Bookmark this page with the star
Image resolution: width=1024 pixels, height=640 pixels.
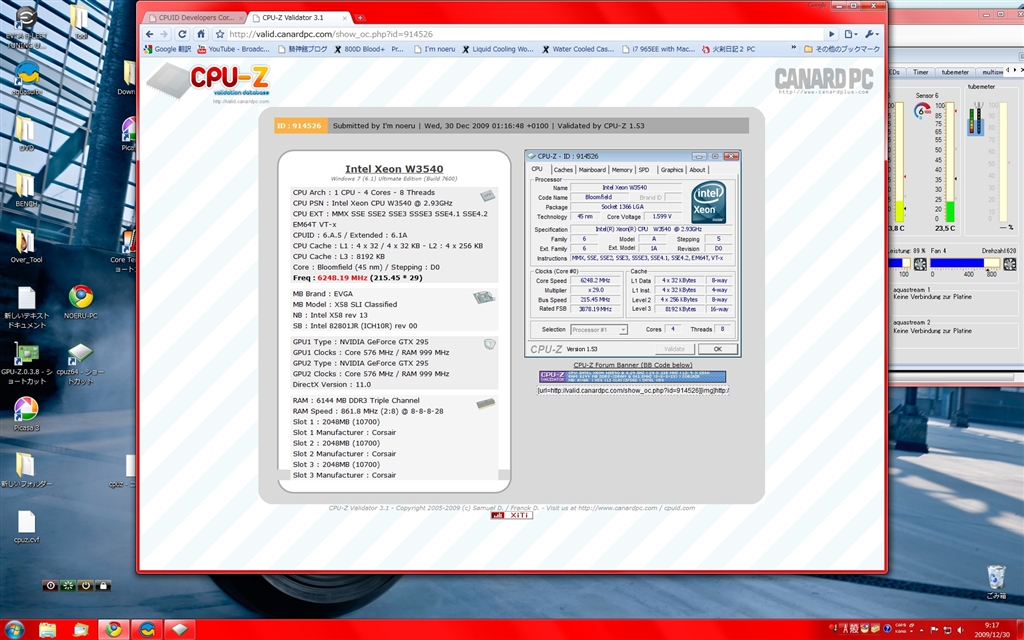click(220, 34)
